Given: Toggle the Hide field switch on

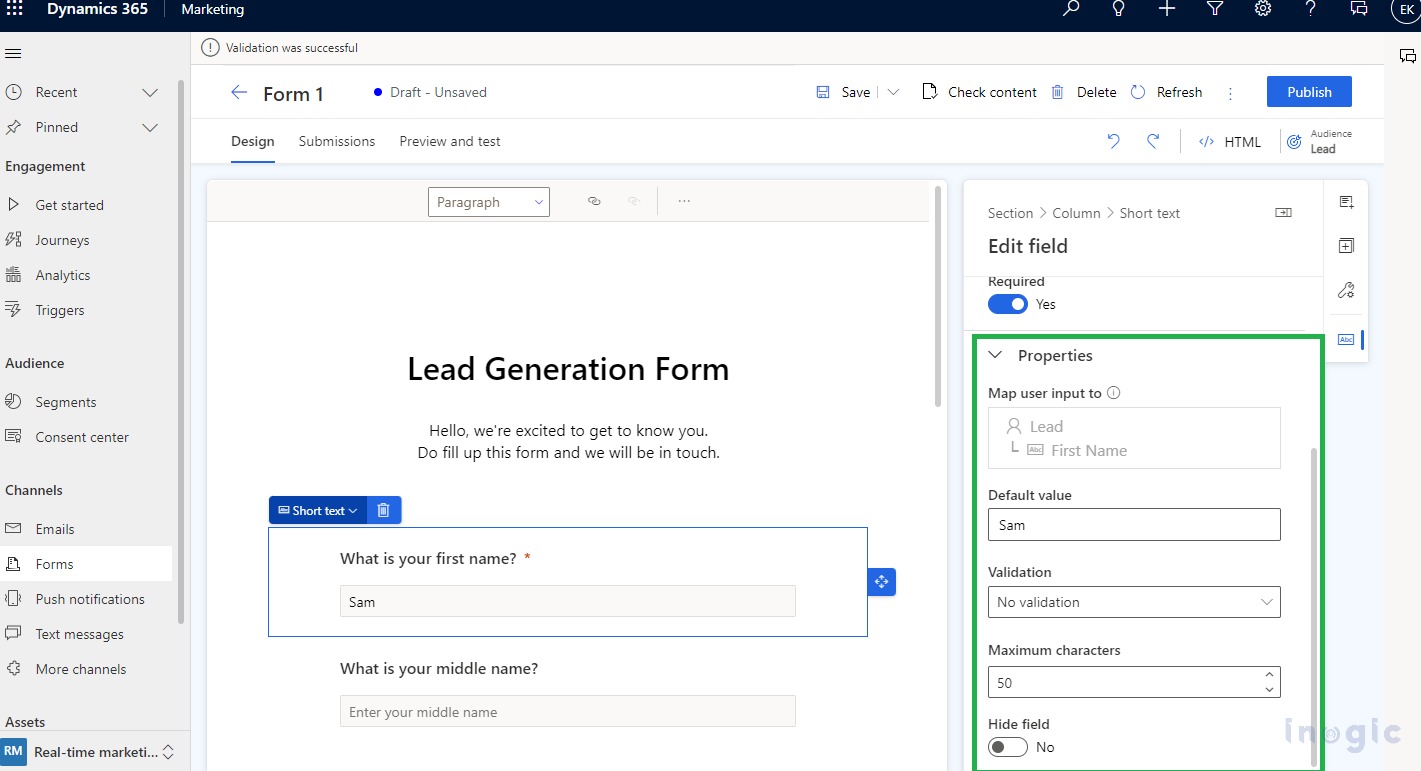Looking at the screenshot, I should [x=1008, y=747].
